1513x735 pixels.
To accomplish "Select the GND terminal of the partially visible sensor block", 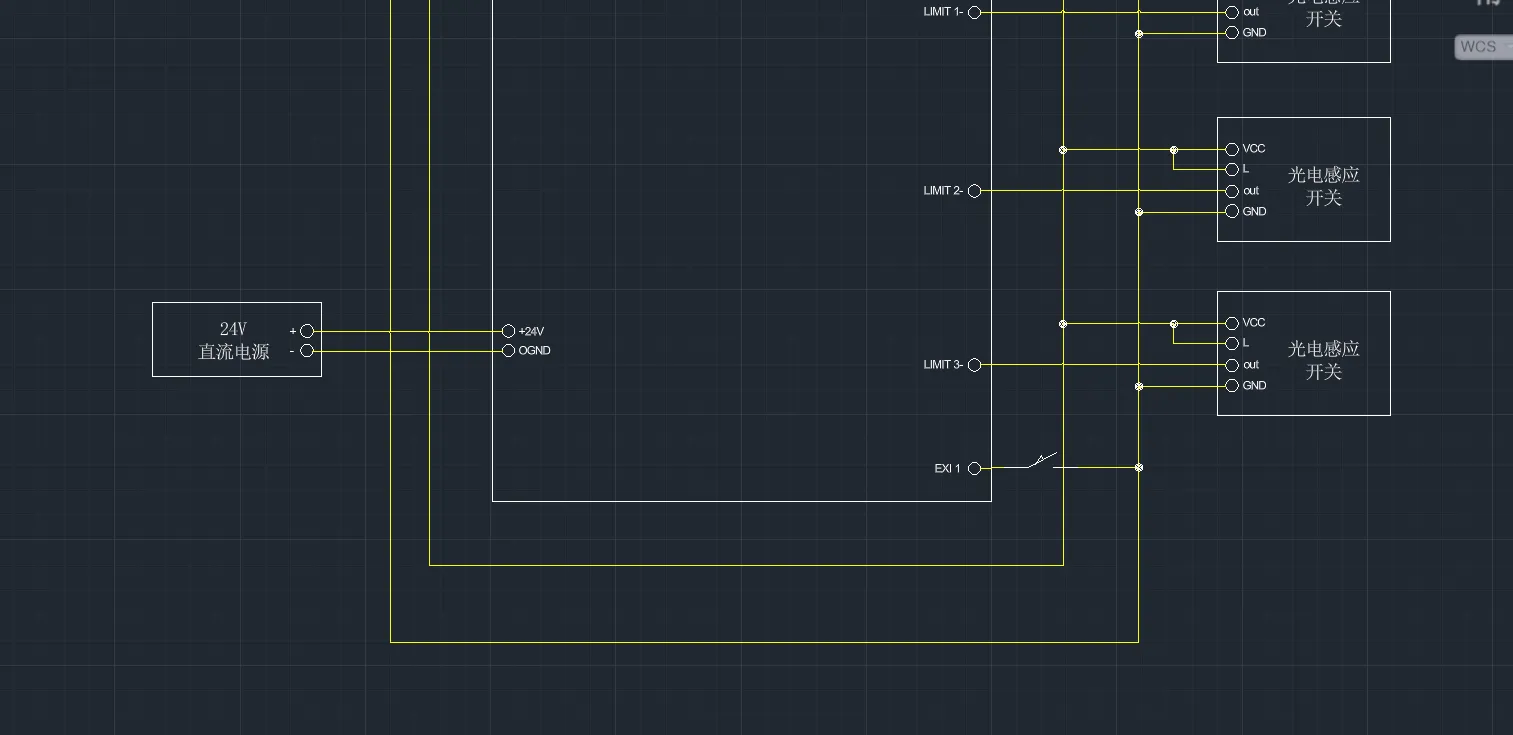I will [1232, 33].
